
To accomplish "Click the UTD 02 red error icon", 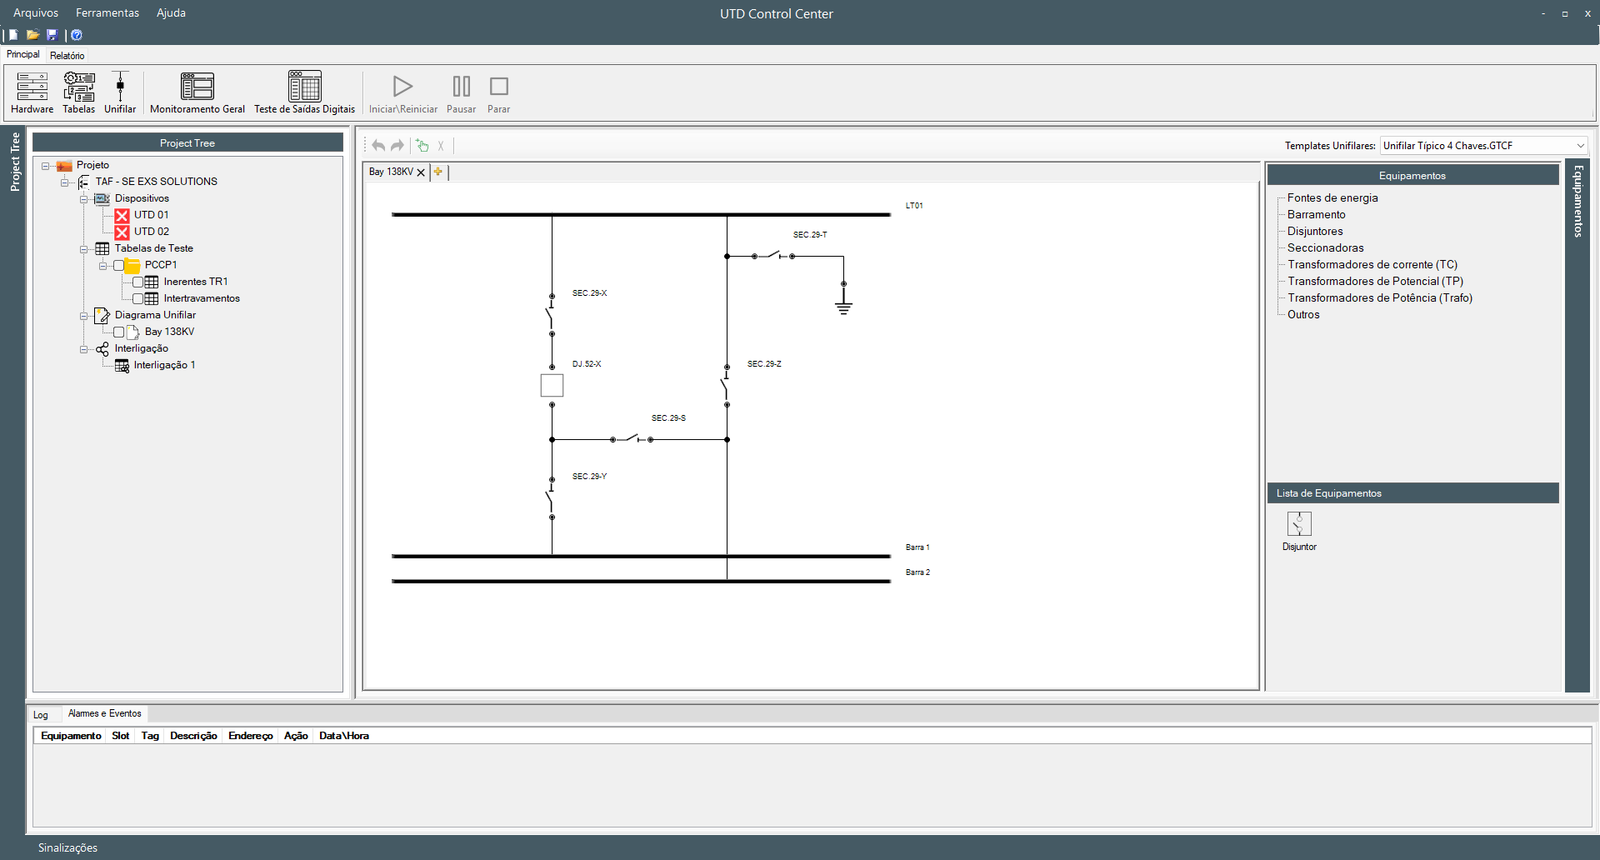I will tap(122, 232).
